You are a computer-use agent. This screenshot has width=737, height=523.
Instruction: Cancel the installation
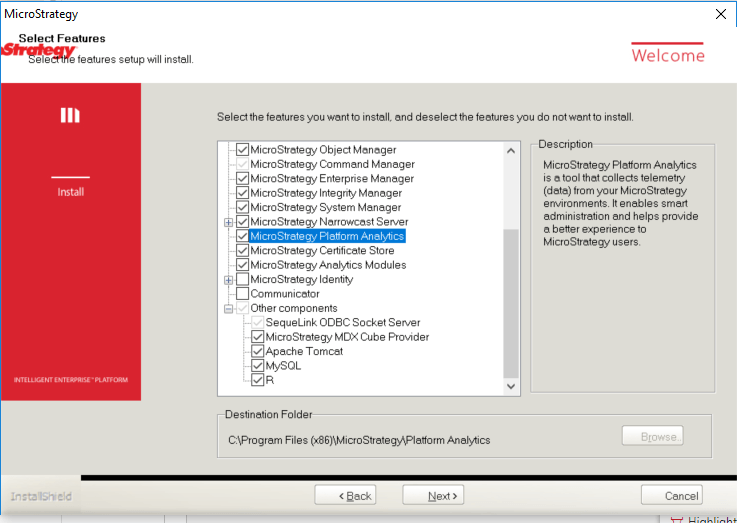click(x=671, y=496)
